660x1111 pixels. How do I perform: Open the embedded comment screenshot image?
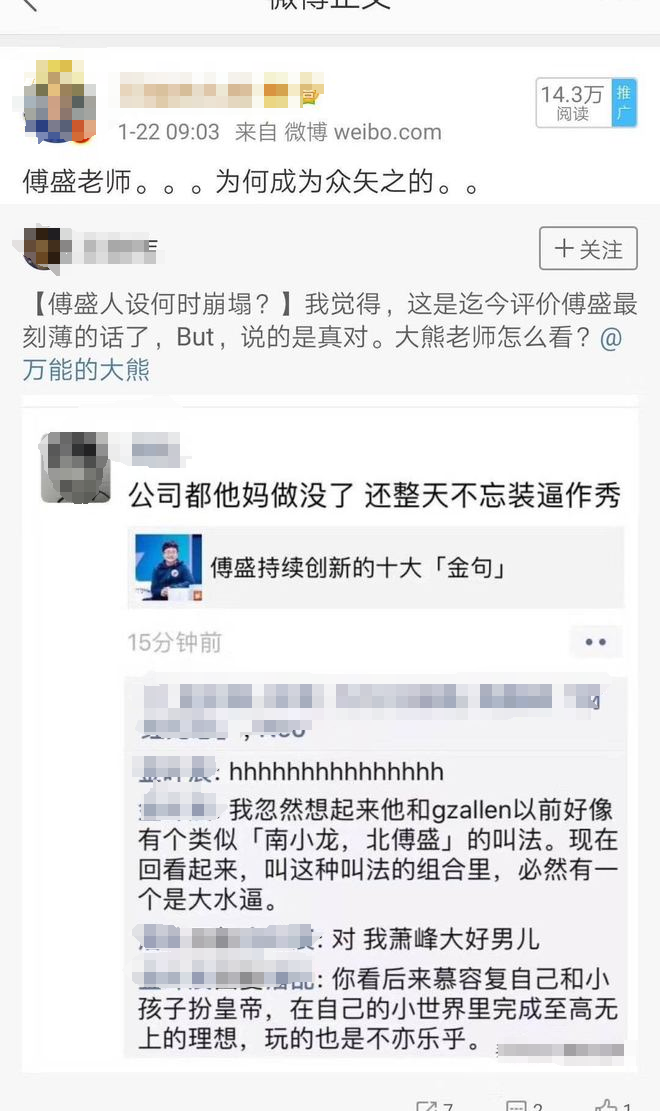(x=330, y=737)
